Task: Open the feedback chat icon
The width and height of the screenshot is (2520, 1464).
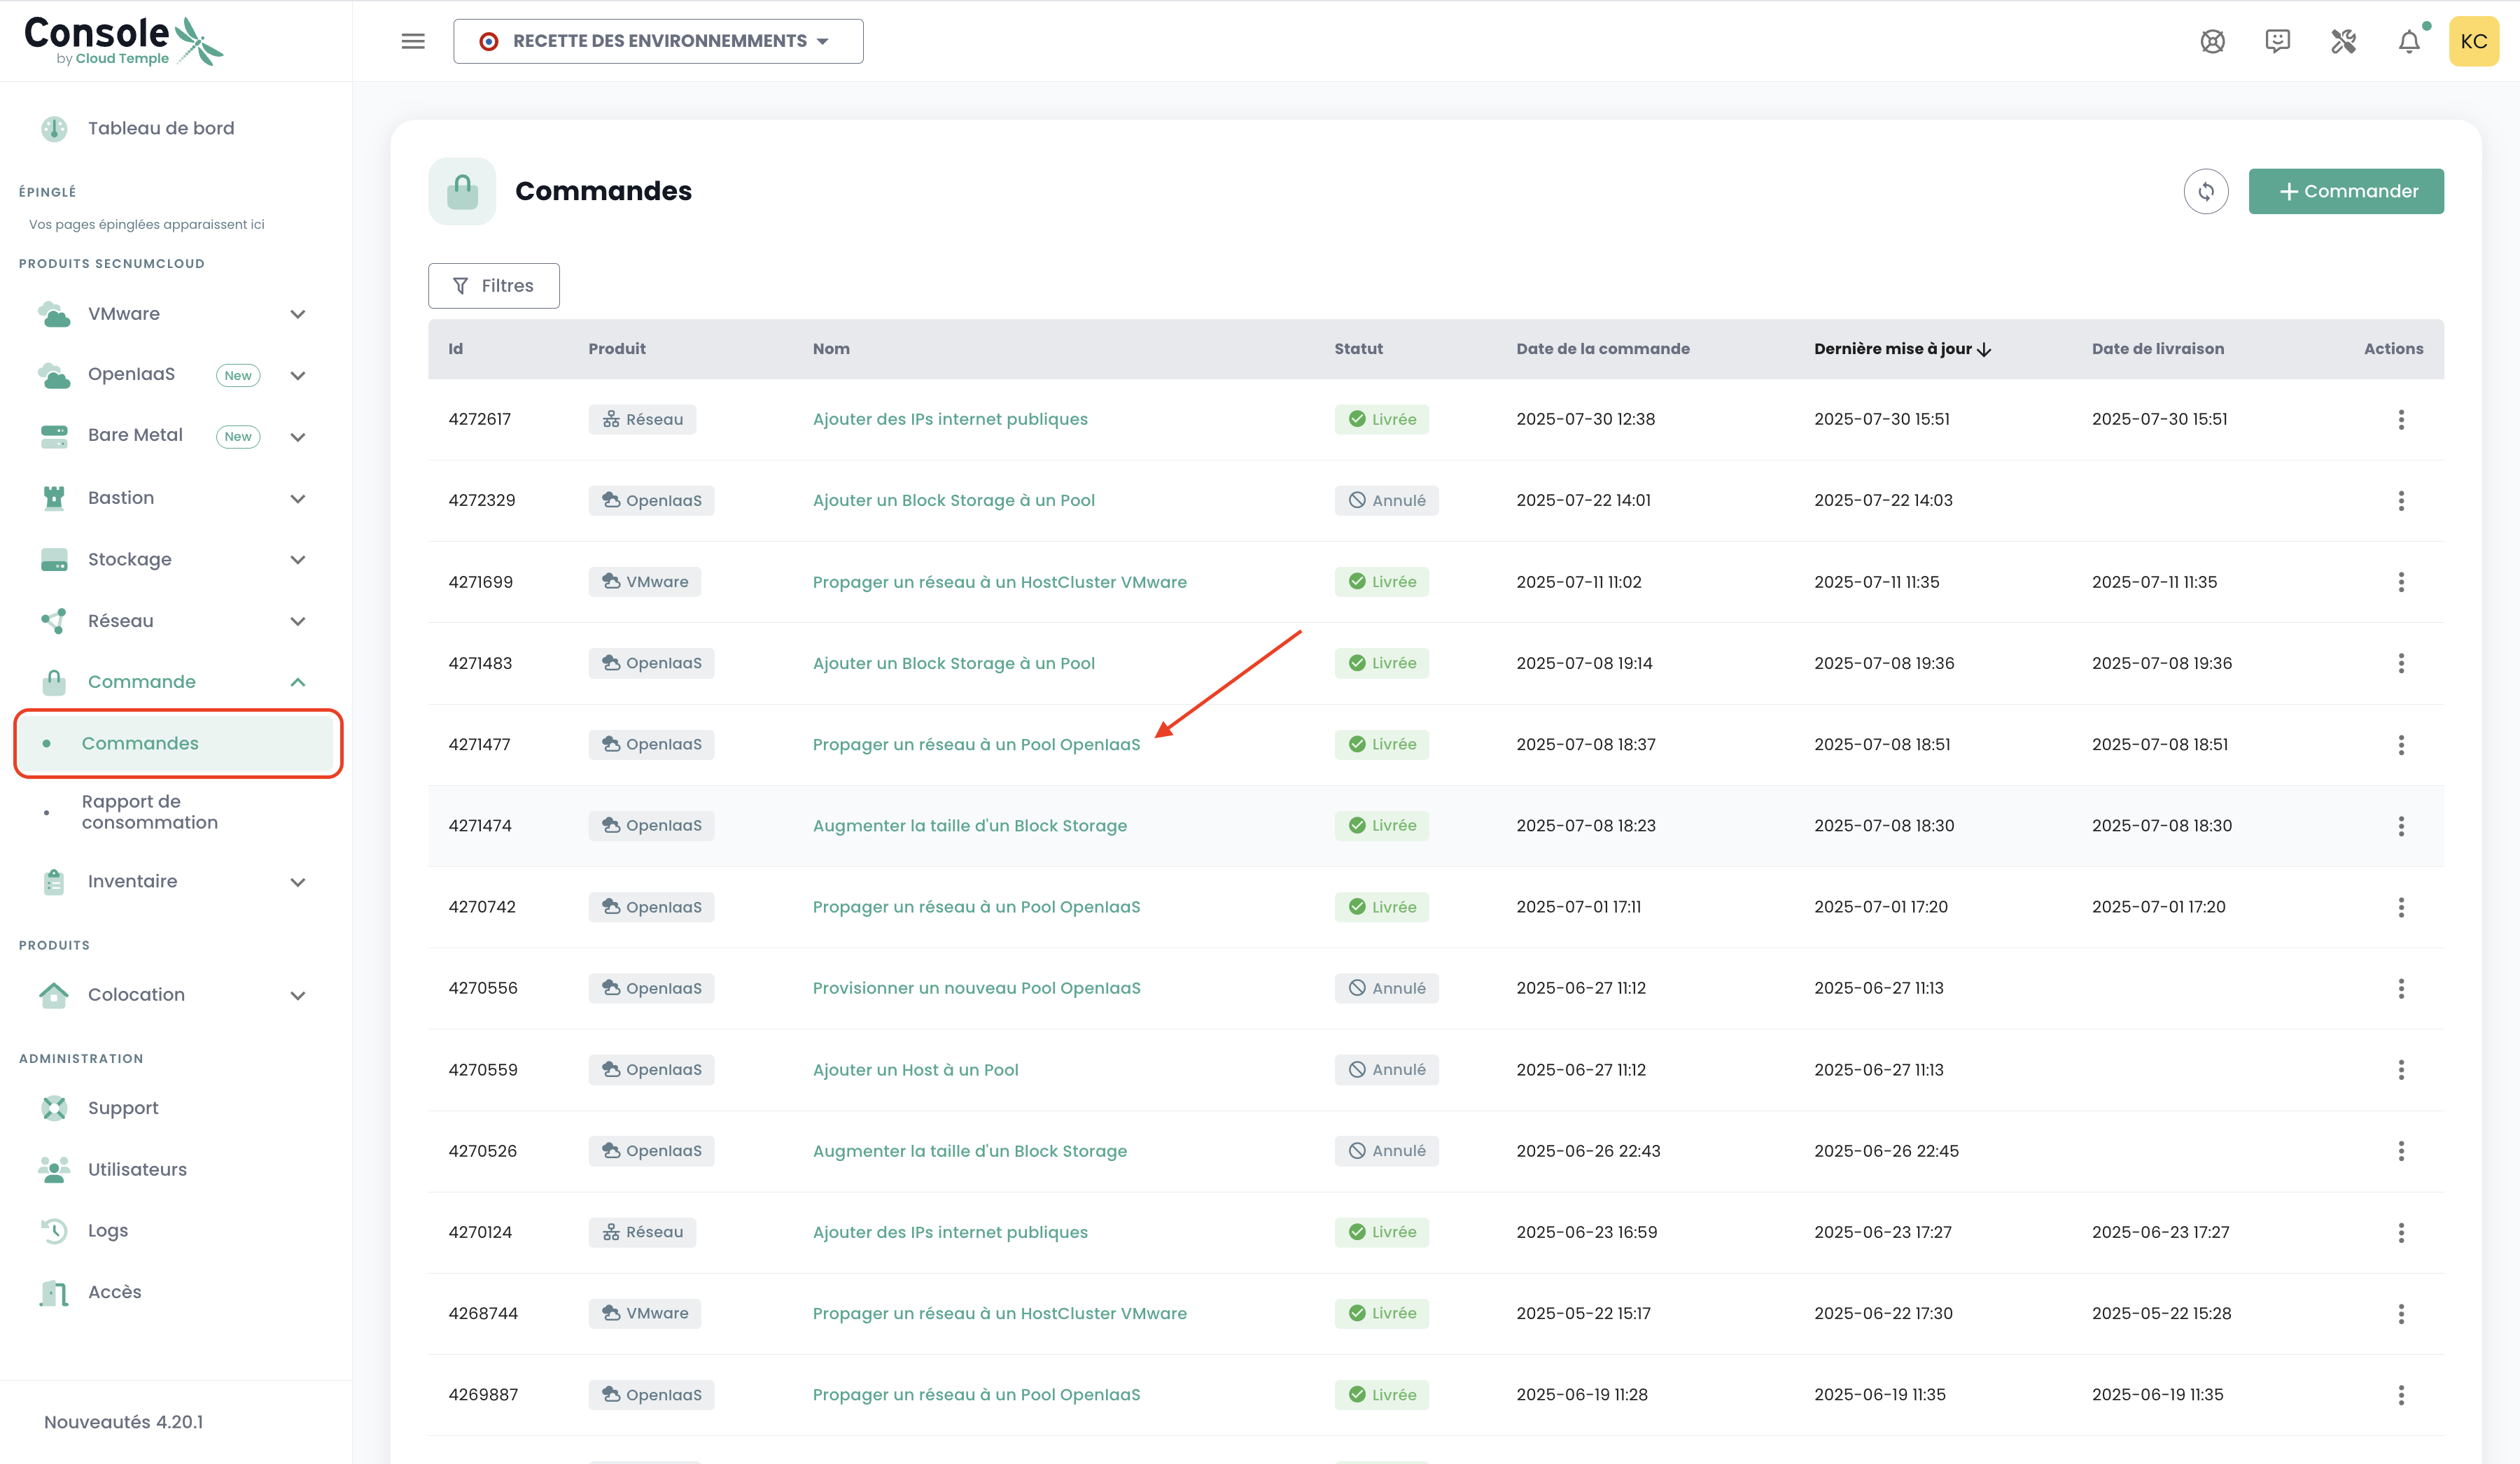Action: [2277, 41]
